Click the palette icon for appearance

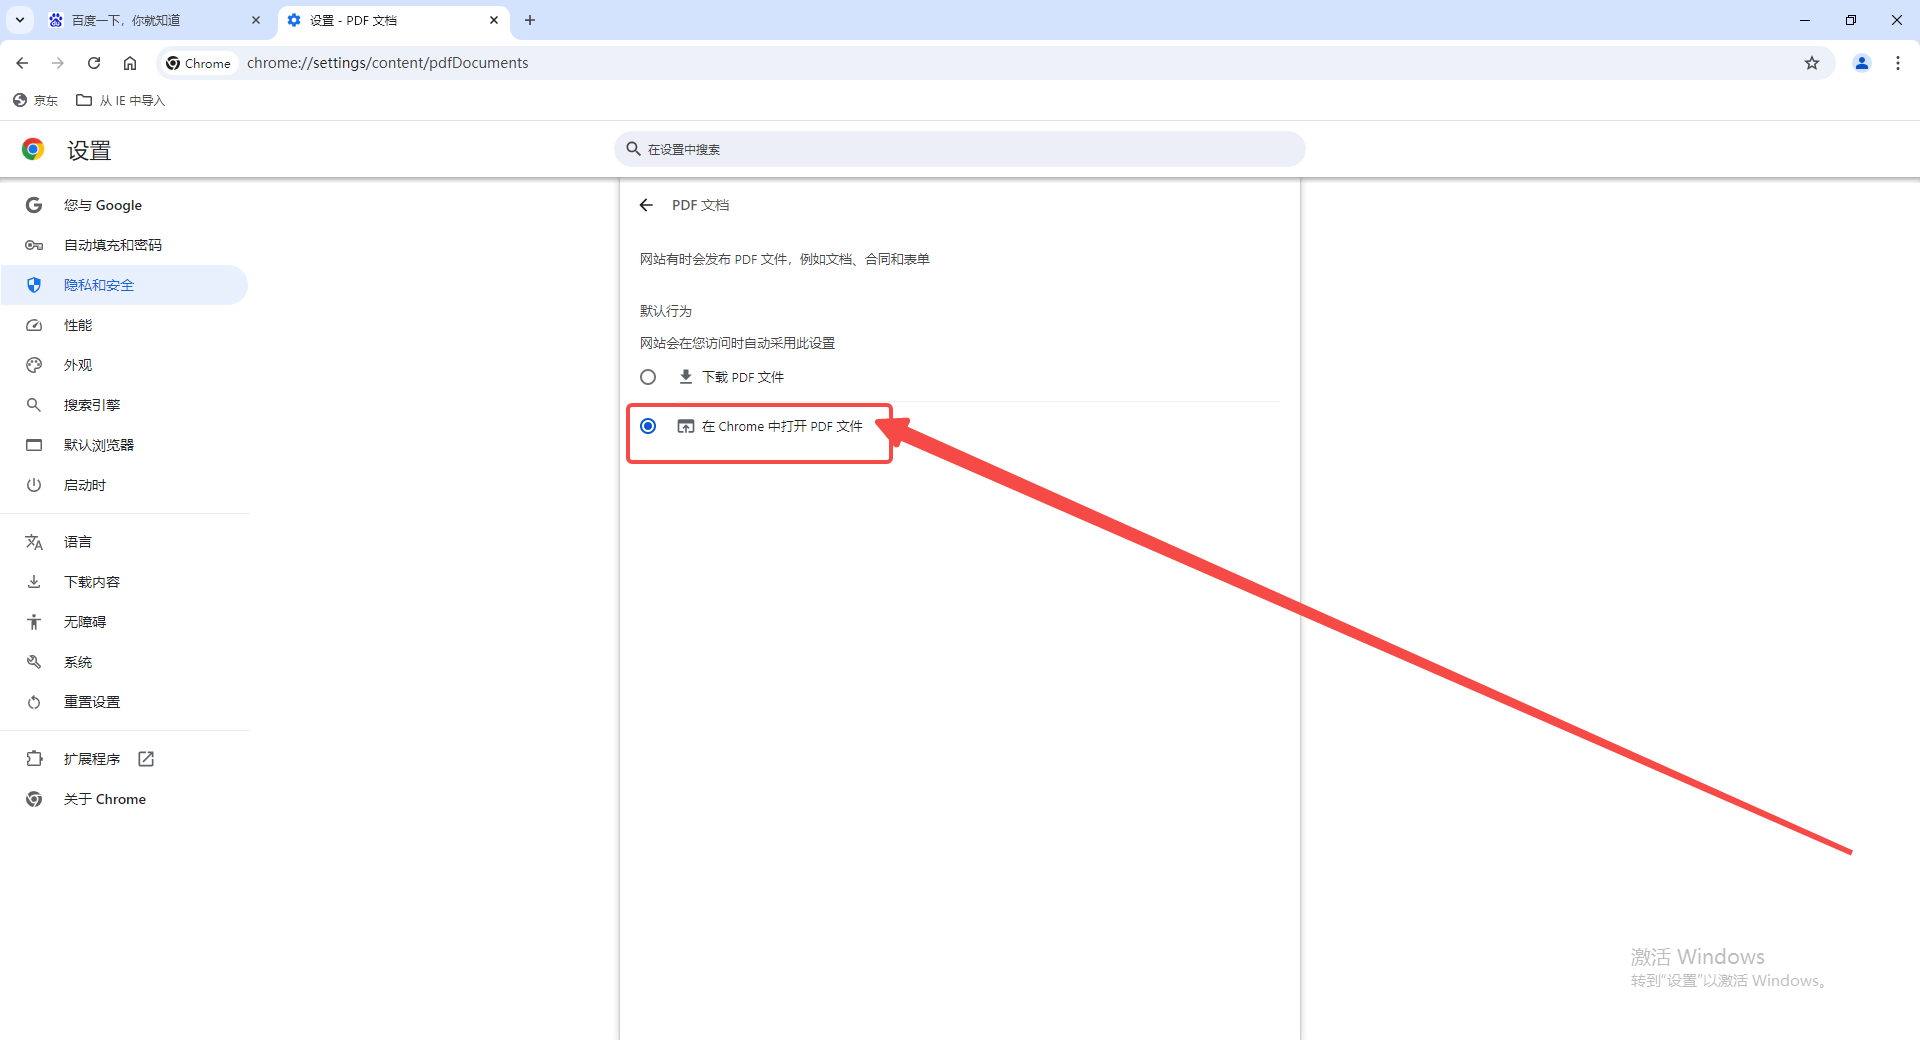(34, 365)
